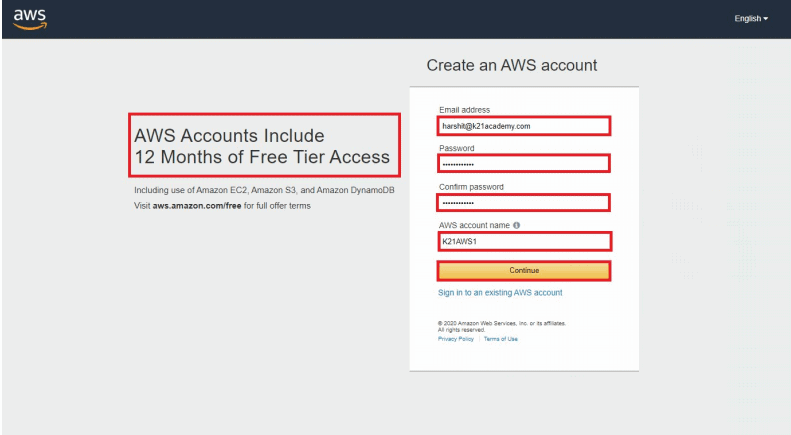
Task: Click the Amazon Web Services copyright notice
Action: tap(508, 326)
